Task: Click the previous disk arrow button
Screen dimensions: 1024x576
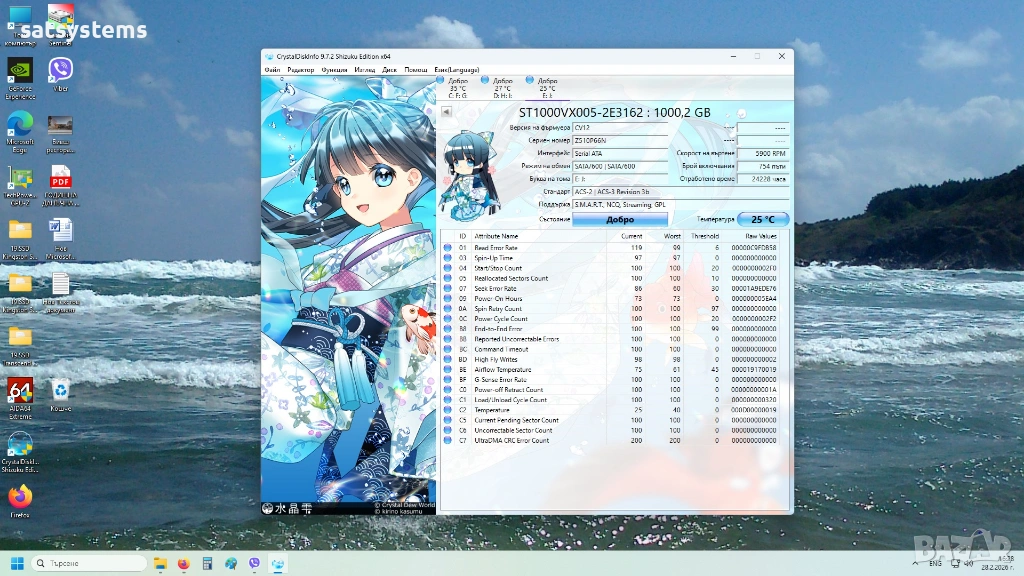Action: point(446,112)
